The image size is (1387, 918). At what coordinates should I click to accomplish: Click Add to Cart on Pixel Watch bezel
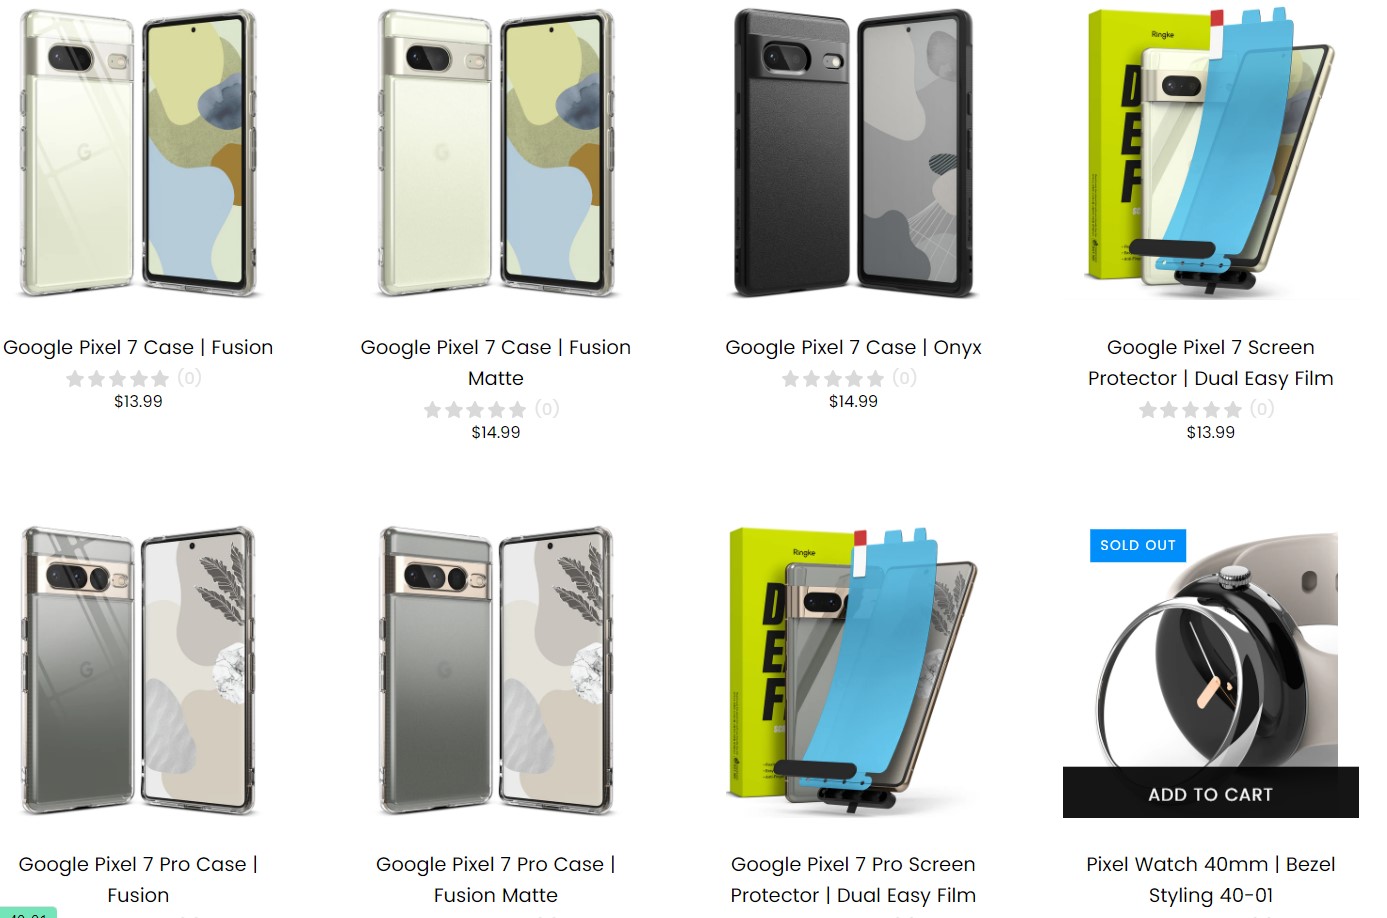[x=1210, y=793]
